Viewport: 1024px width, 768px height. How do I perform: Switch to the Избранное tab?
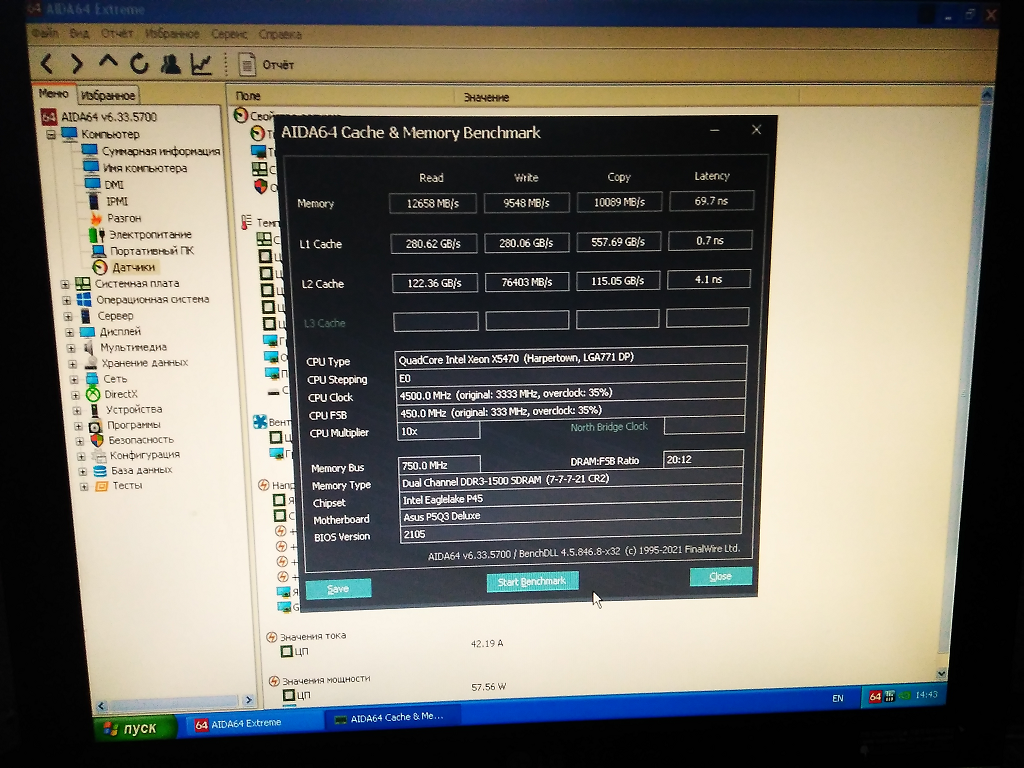pos(108,96)
